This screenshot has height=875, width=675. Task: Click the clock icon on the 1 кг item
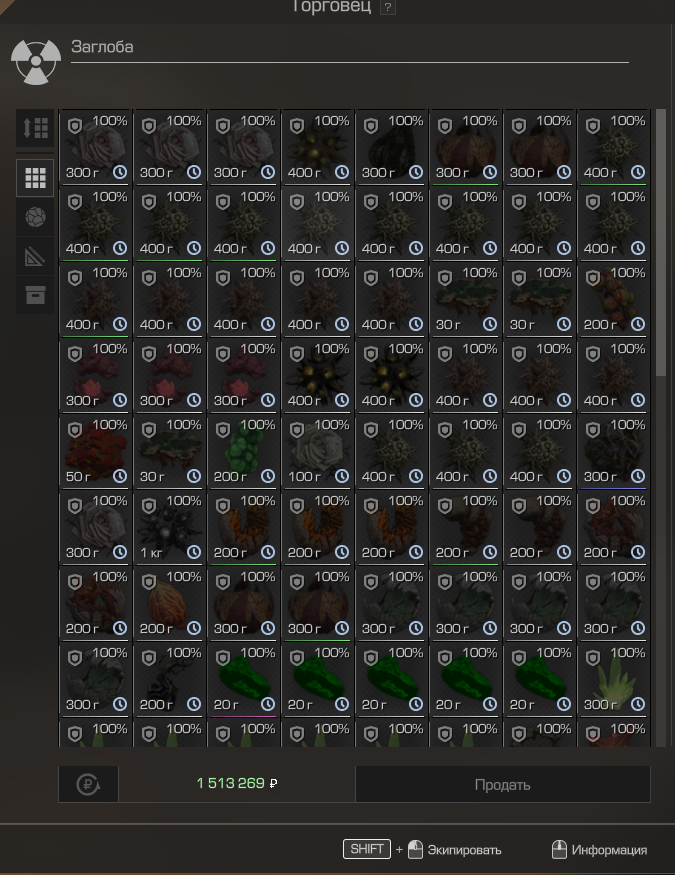click(x=194, y=552)
